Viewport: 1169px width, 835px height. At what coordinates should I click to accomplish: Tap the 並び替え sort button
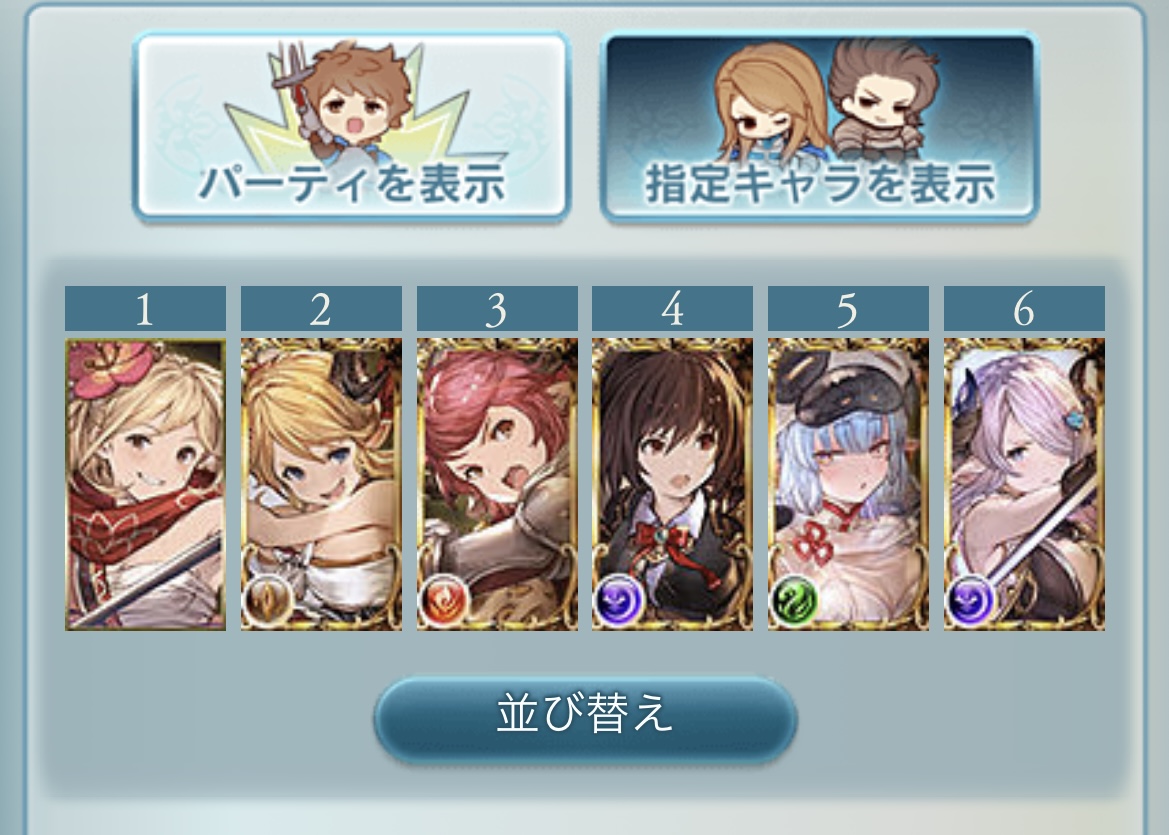tap(585, 719)
